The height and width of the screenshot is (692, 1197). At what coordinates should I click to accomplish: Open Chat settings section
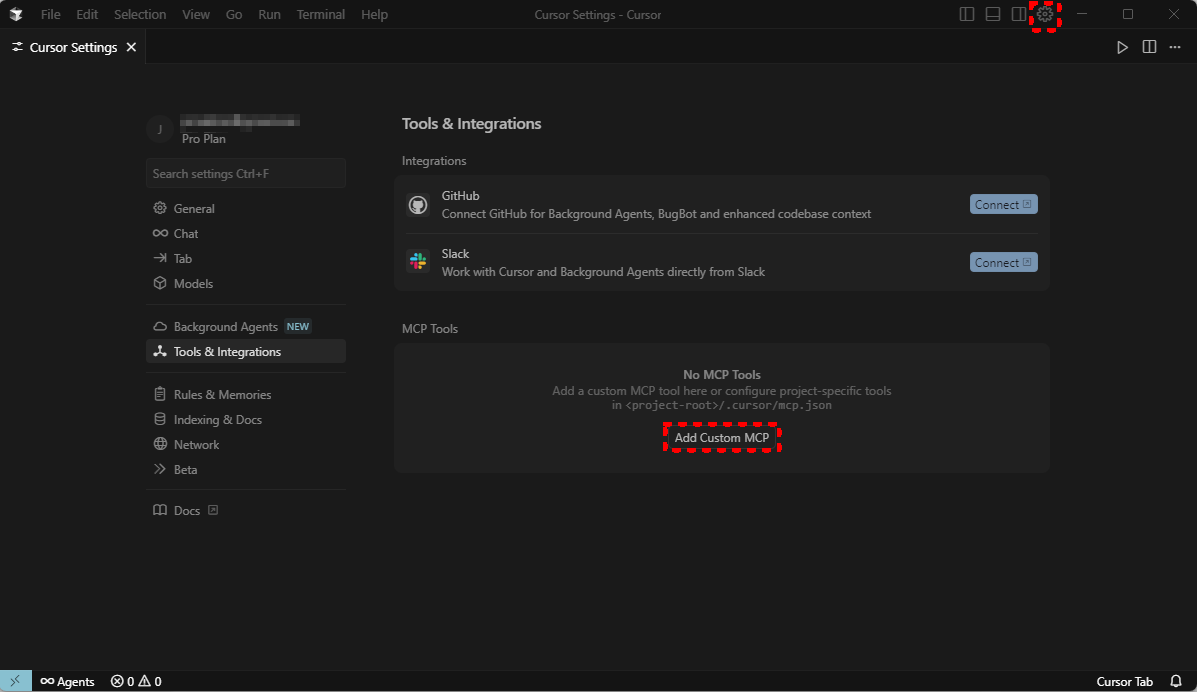[x=246, y=234]
